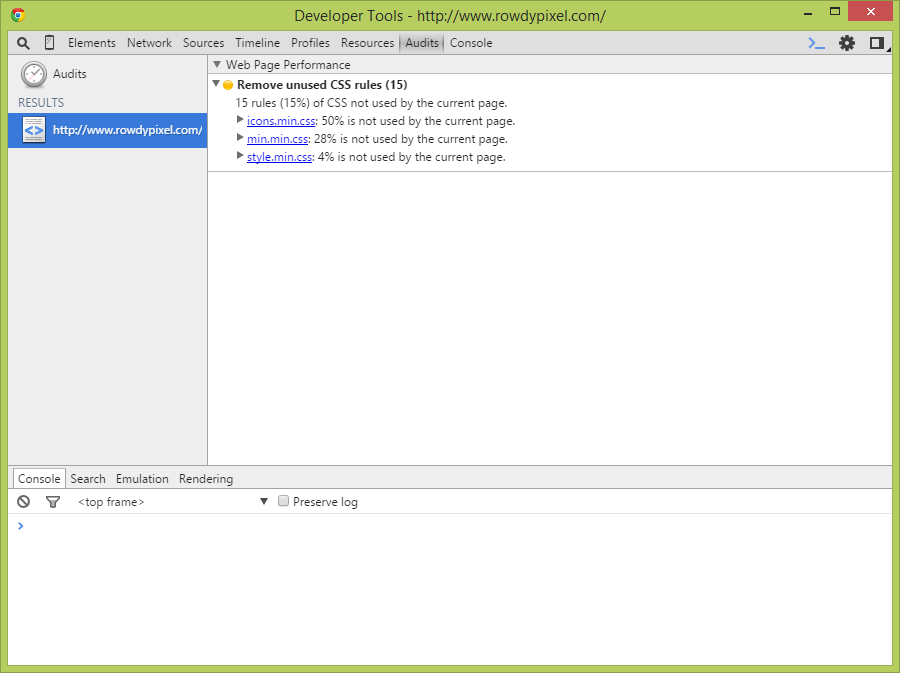Viewport: 900px width, 673px height.
Task: Switch drawer to Search tab
Action: [88, 479]
